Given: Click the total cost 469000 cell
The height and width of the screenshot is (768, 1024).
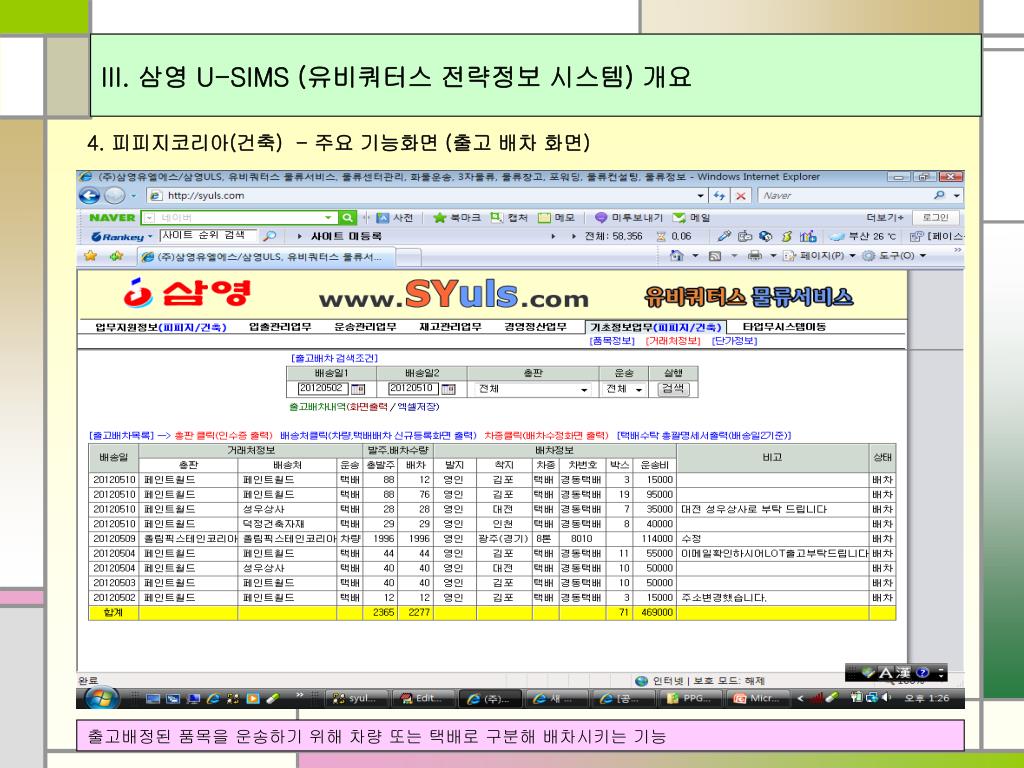Looking at the screenshot, I should coord(655,613).
